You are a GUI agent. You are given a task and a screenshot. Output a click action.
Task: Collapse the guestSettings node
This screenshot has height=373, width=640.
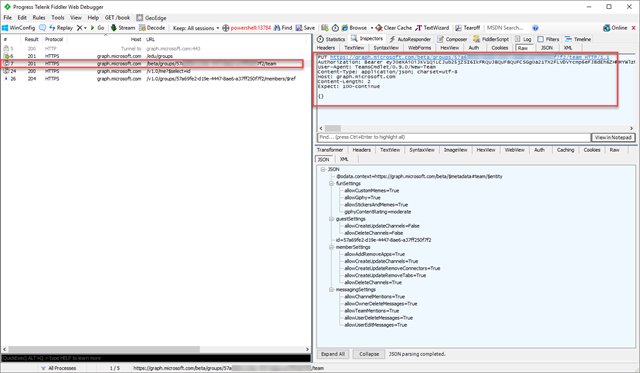pos(331,219)
